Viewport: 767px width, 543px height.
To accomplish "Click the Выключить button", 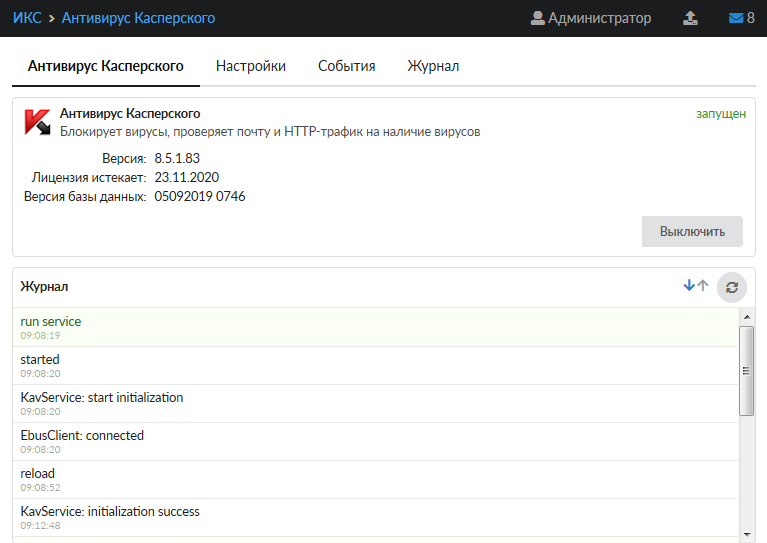I will (x=692, y=231).
